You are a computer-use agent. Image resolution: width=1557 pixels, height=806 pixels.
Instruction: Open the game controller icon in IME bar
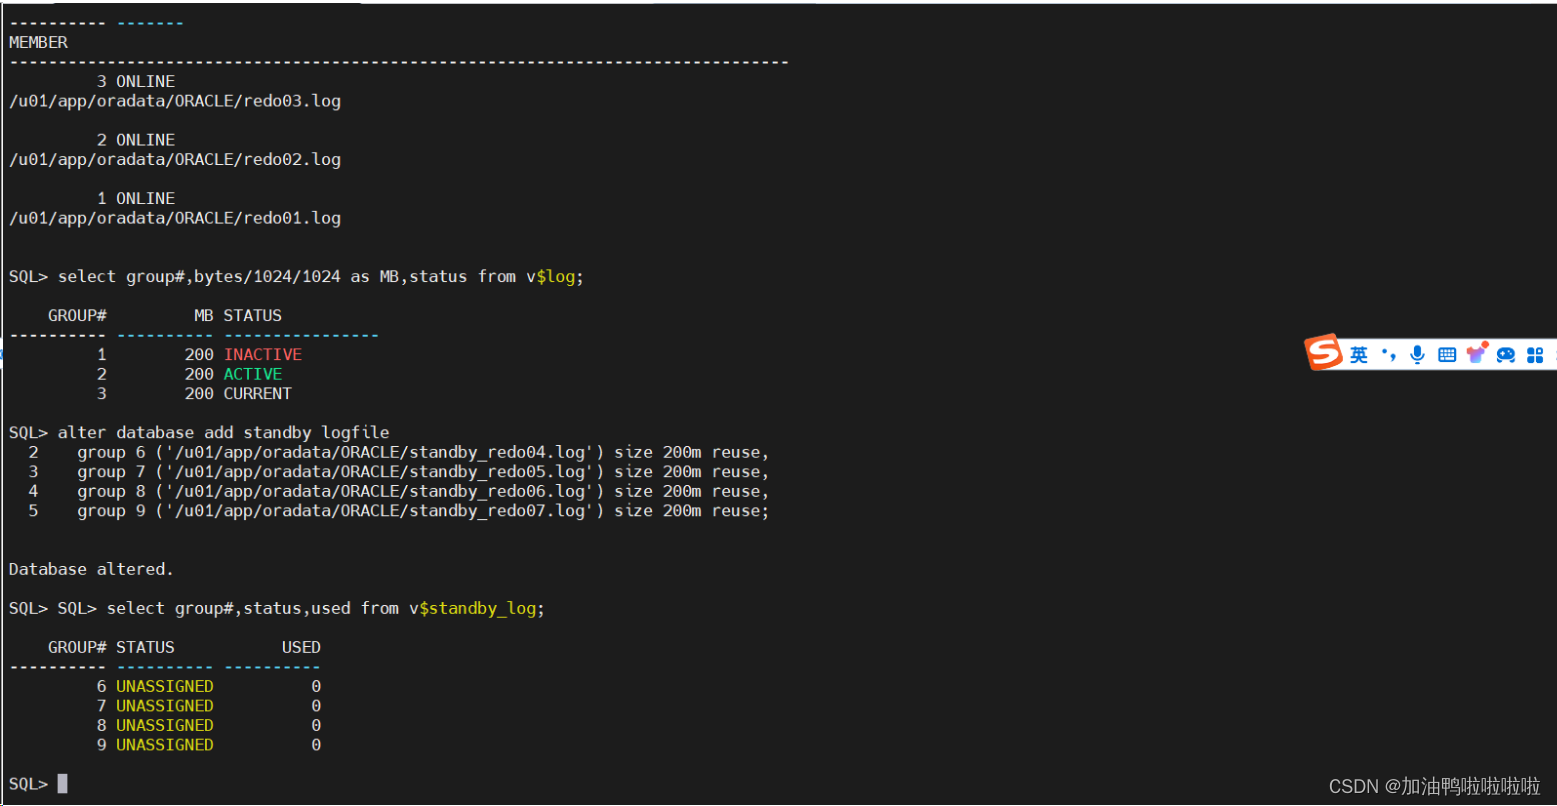1506,355
